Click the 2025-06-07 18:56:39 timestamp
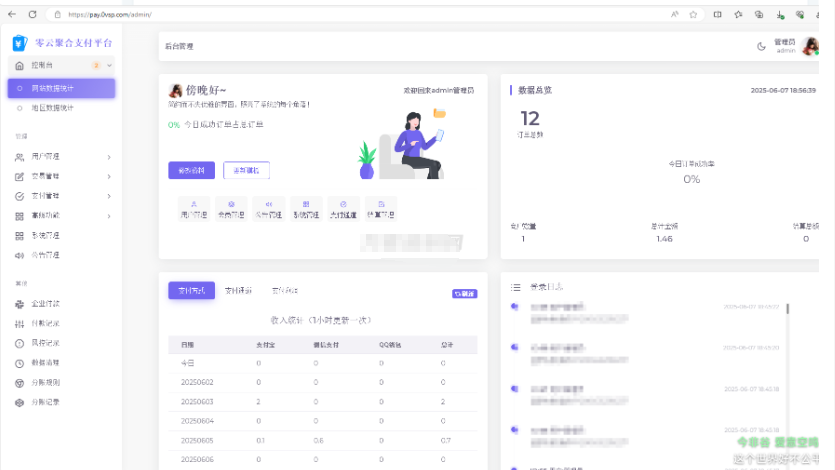Screen dimensions: 835x470 point(783,90)
